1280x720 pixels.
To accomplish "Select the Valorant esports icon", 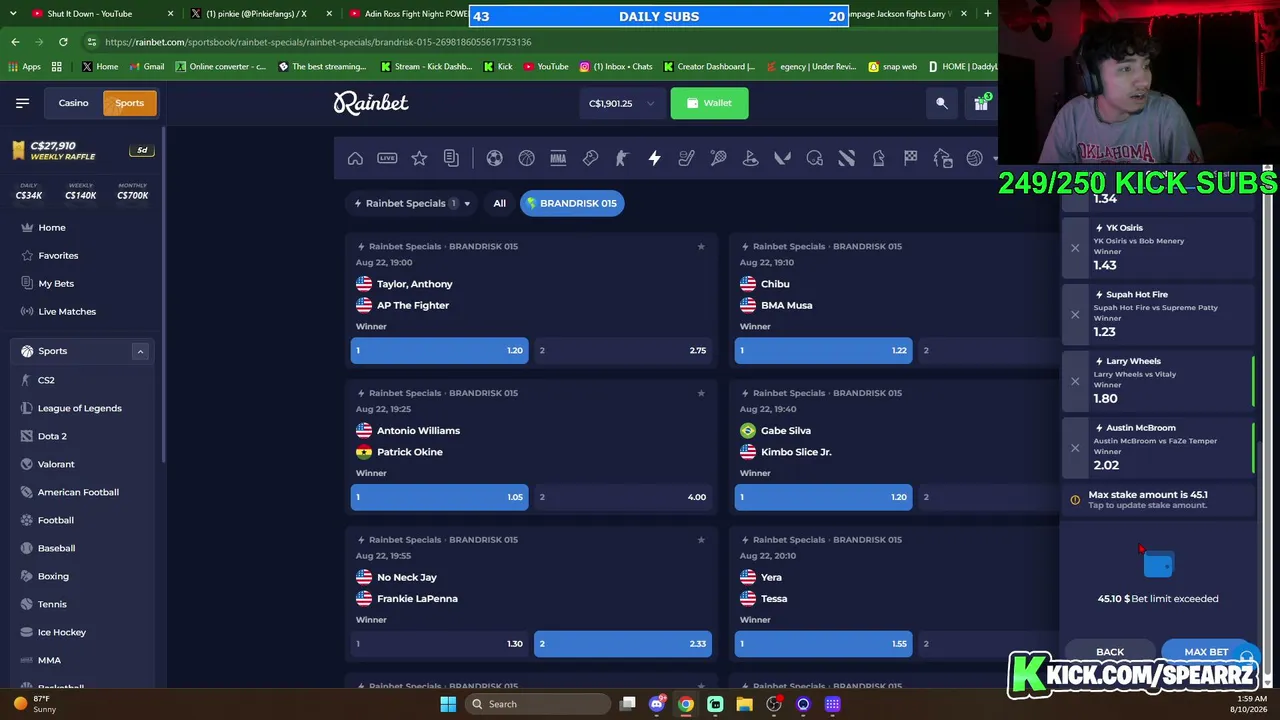I will click(x=782, y=158).
